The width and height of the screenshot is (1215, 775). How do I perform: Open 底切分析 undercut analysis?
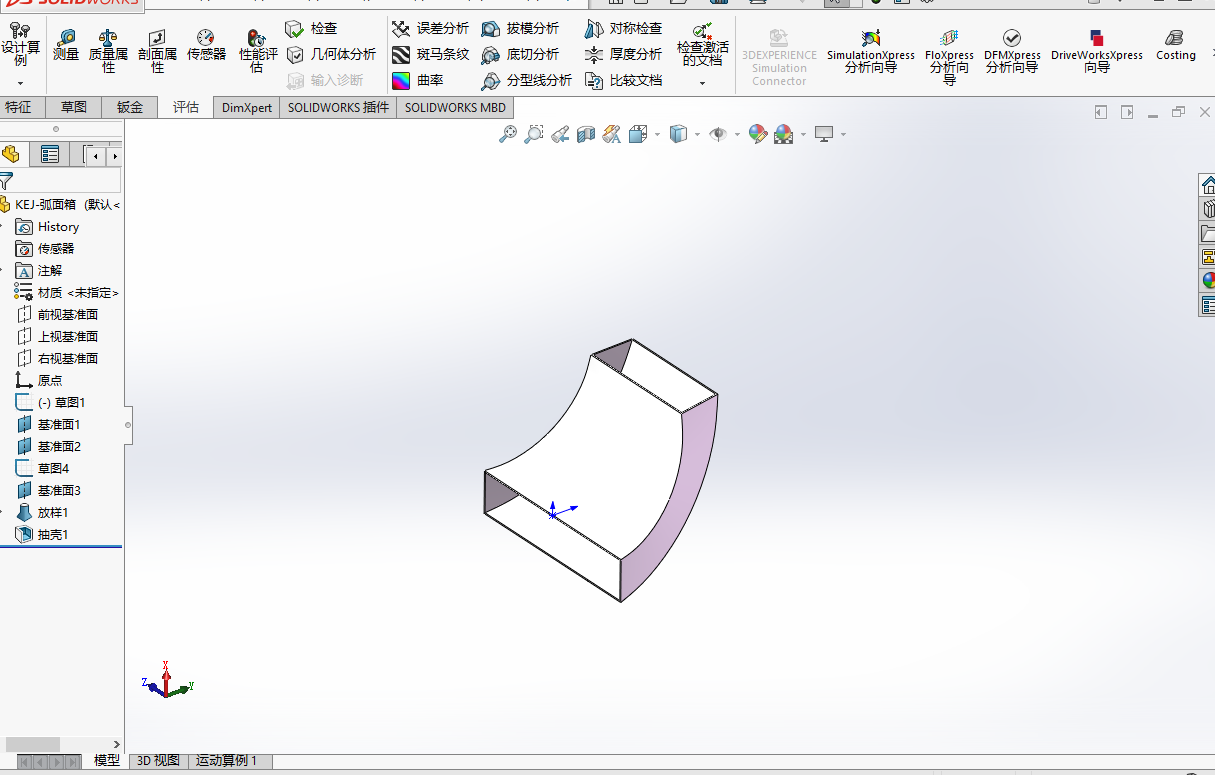point(520,54)
